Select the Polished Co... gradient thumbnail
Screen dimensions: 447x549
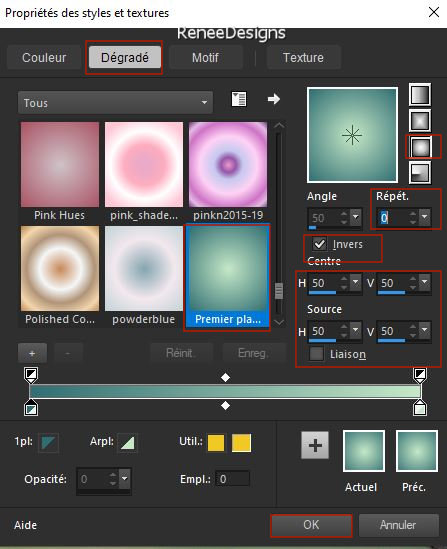click(60, 269)
